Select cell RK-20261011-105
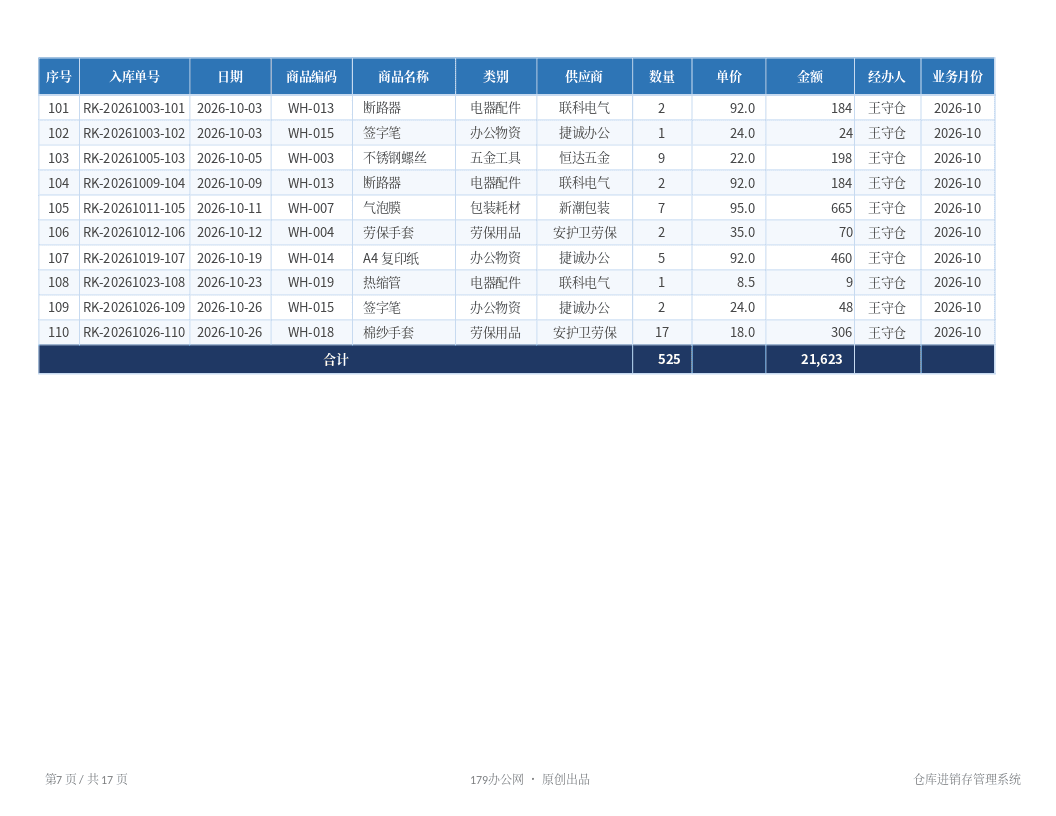This screenshot has width=1056, height=816. (134, 208)
